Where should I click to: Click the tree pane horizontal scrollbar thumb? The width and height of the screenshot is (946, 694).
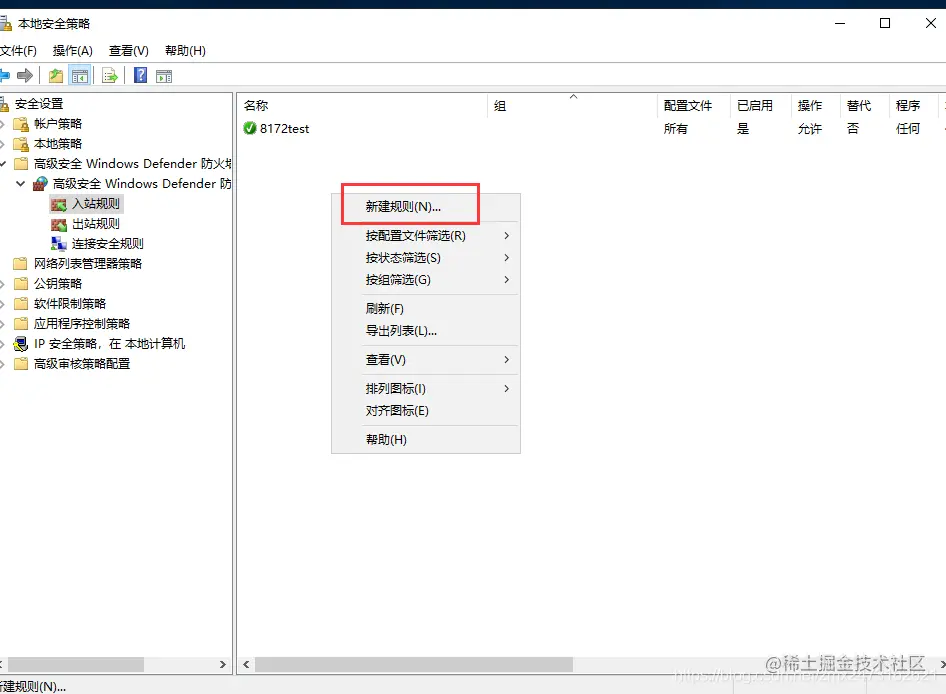(x=75, y=664)
